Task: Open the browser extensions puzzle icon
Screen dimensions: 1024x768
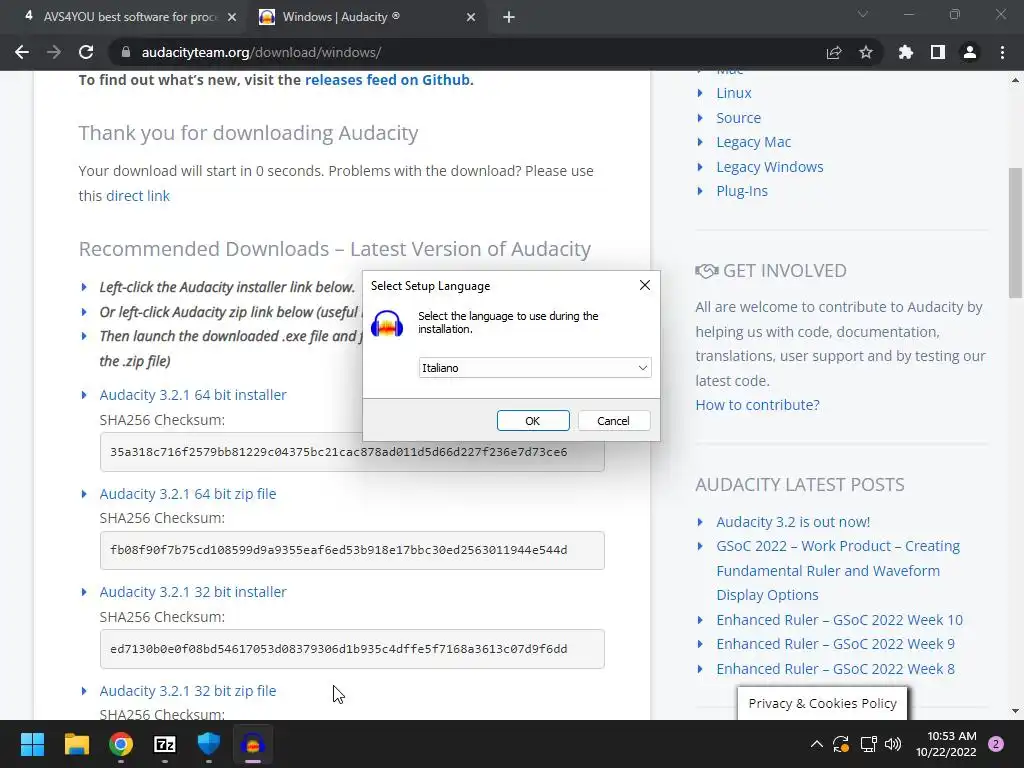Action: [906, 52]
